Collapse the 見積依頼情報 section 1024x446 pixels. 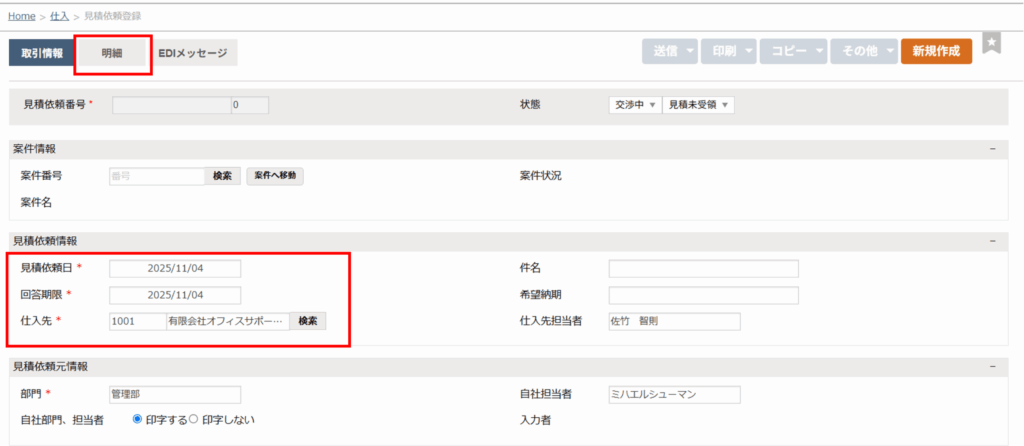992,241
